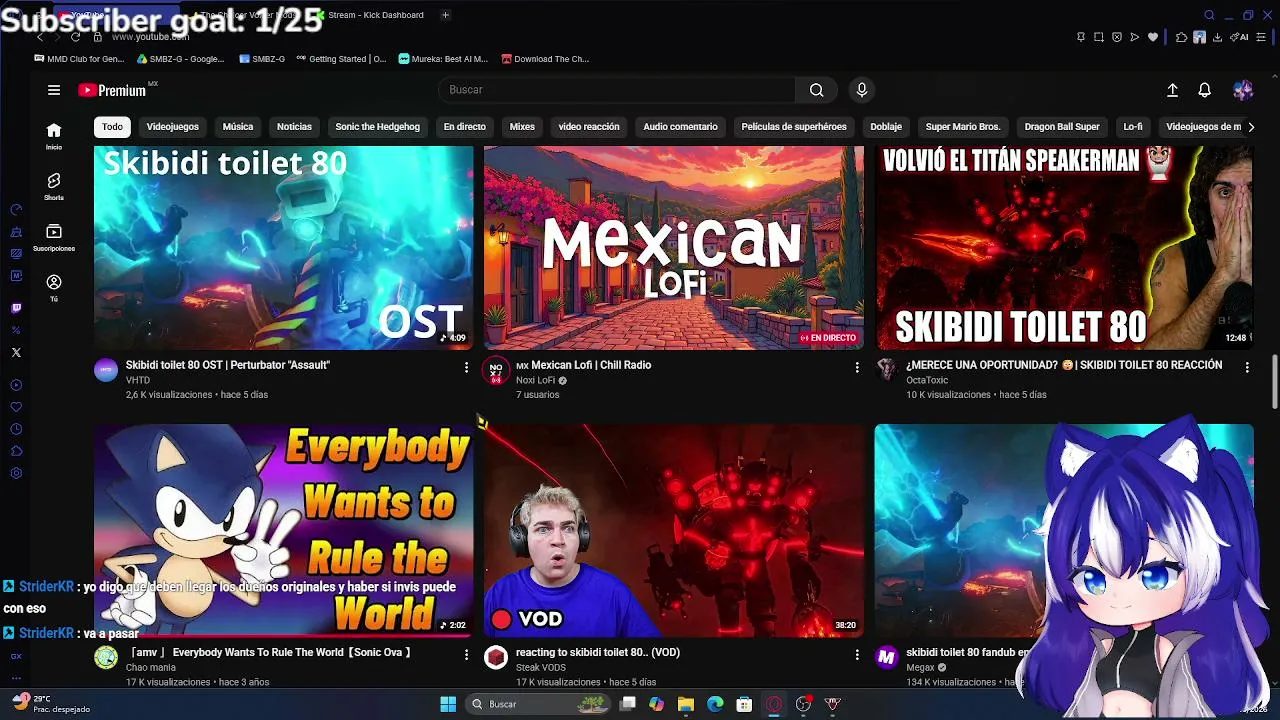Image resolution: width=1280 pixels, height=720 pixels.
Task: Open Shorts from the sidebar
Action: click(x=54, y=186)
